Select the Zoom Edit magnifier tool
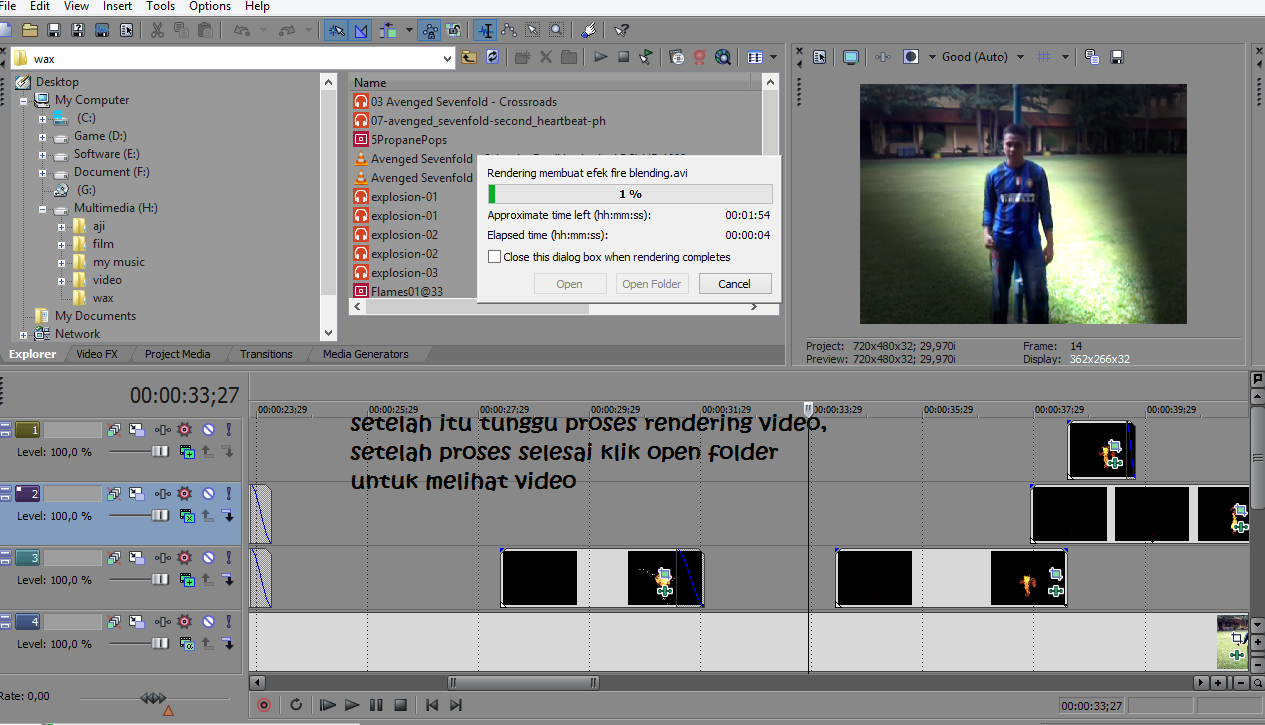The width and height of the screenshot is (1265, 725). pos(556,29)
